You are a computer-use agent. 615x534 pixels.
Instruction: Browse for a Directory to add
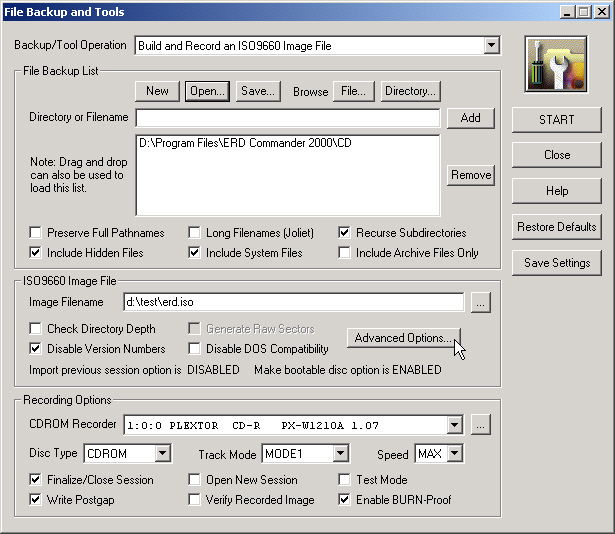pos(410,91)
